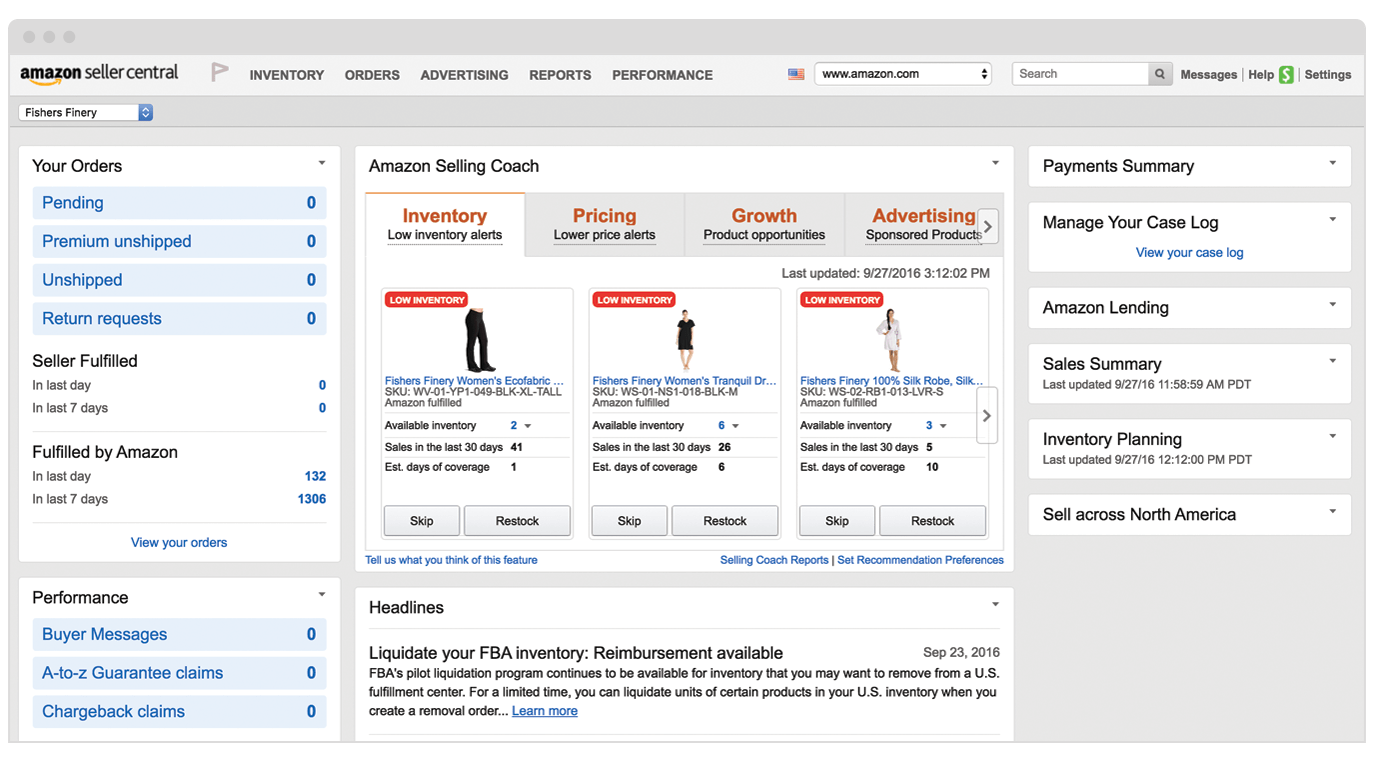1376x776 pixels.
Task: Open Unshipped orders row
Action: click(x=180, y=280)
